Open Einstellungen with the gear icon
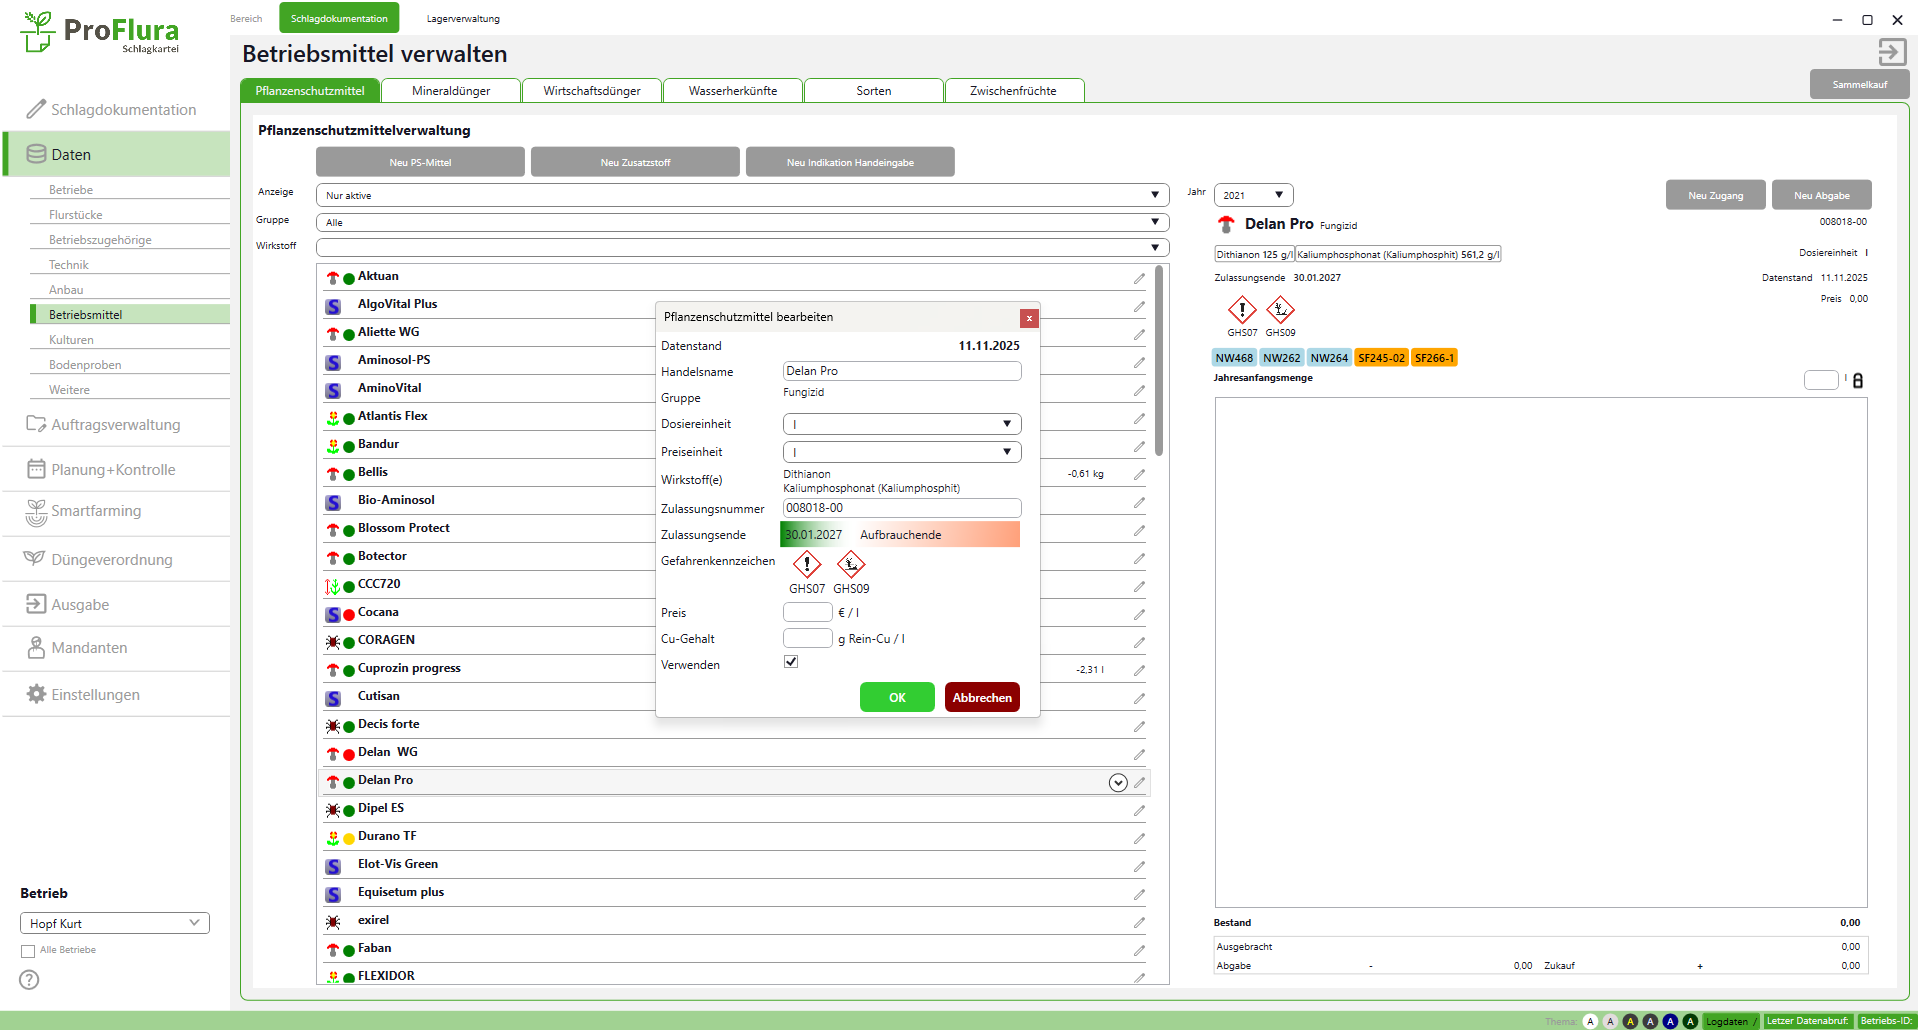The height and width of the screenshot is (1030, 1918). point(37,694)
